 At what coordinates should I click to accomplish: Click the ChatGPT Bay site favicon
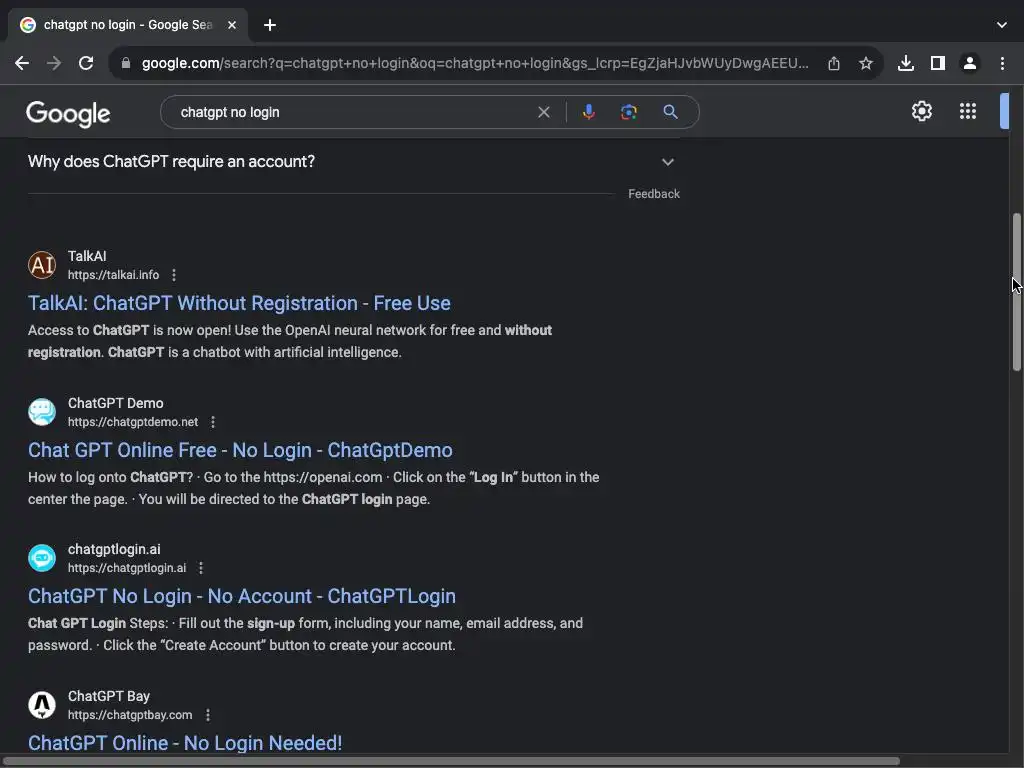[42, 705]
